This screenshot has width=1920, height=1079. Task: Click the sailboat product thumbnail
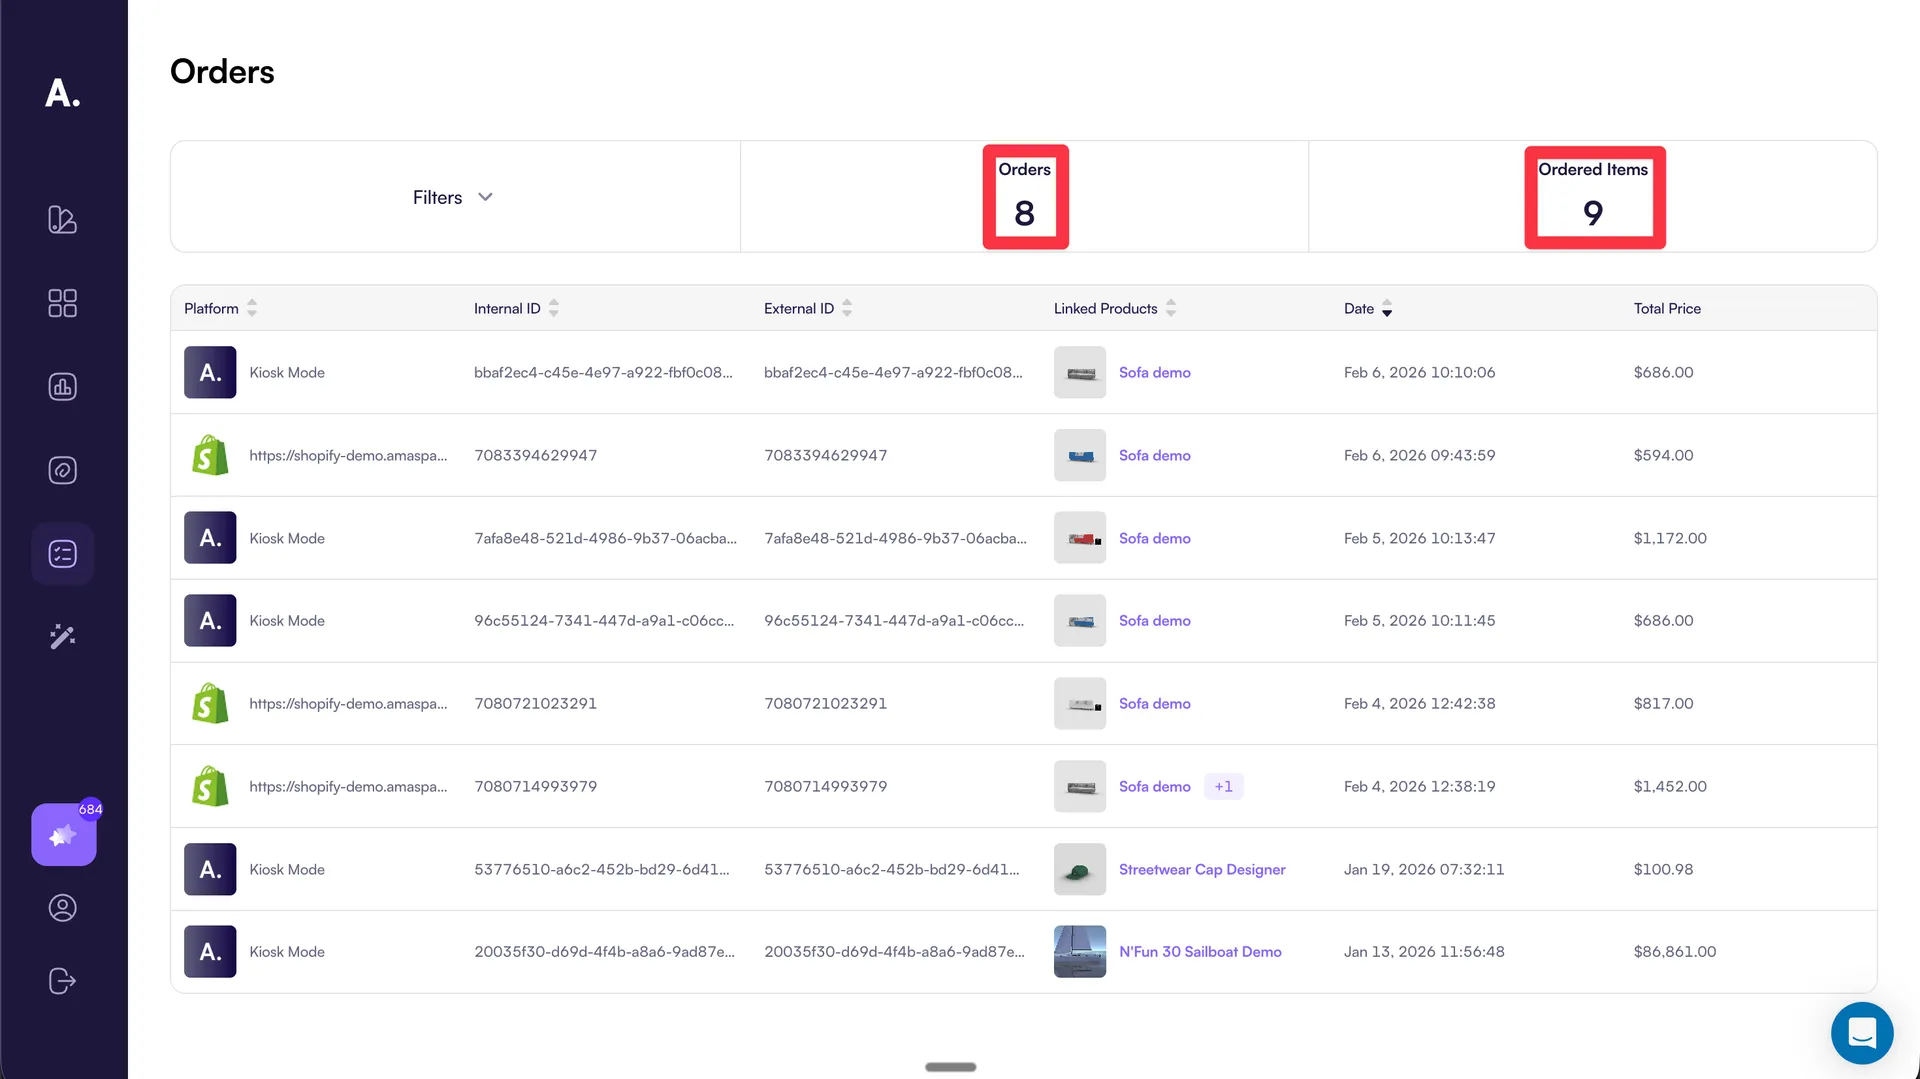click(1079, 952)
